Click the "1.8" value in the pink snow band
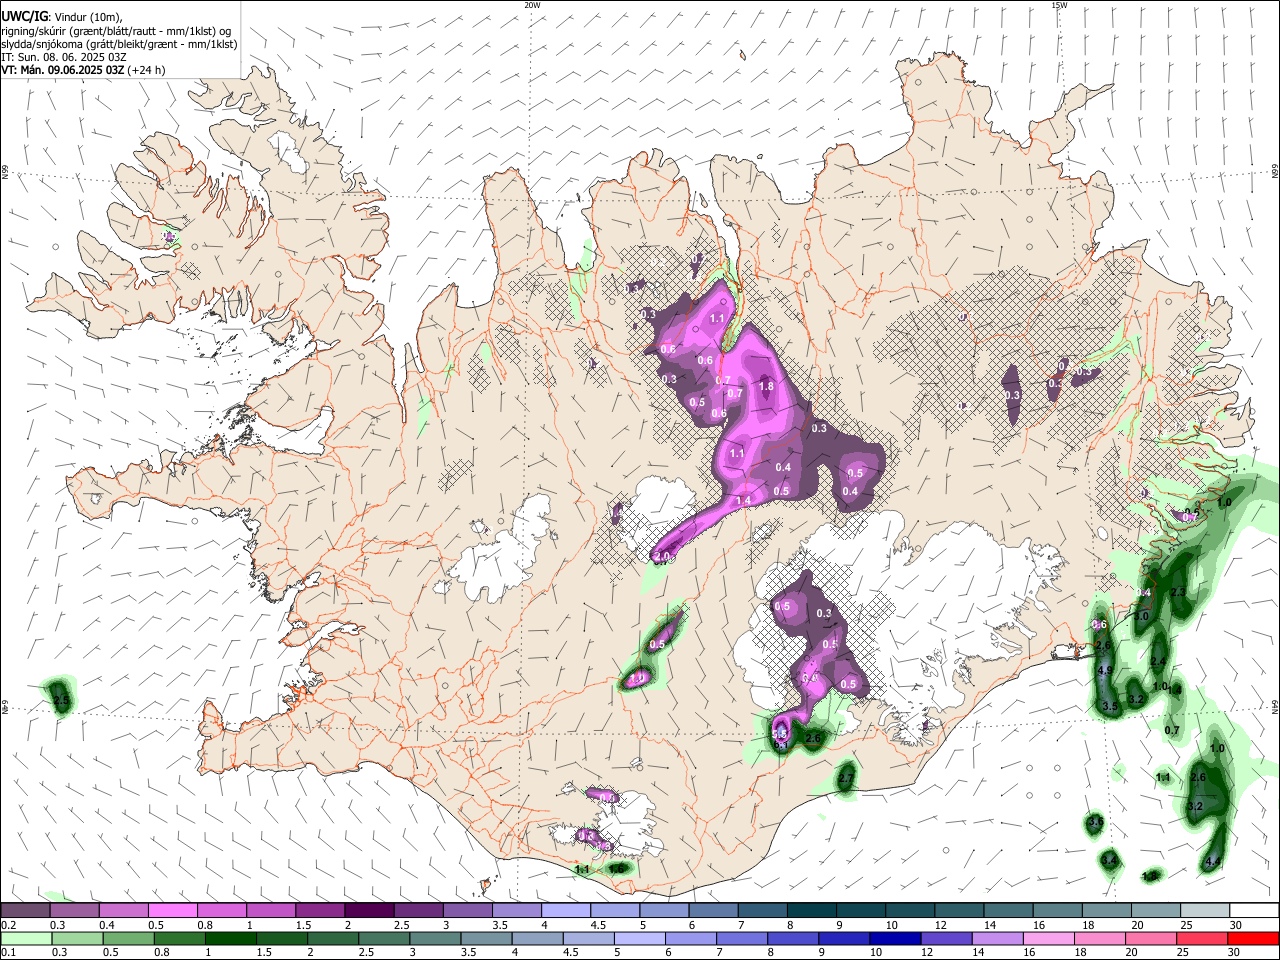The image size is (1280, 960). pyautogui.click(x=767, y=386)
